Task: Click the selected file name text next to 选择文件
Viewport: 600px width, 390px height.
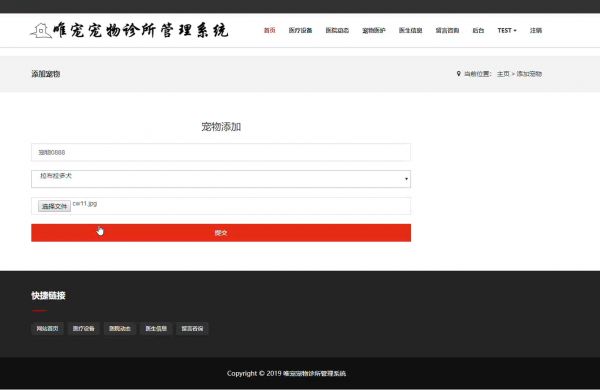Action: [85, 204]
